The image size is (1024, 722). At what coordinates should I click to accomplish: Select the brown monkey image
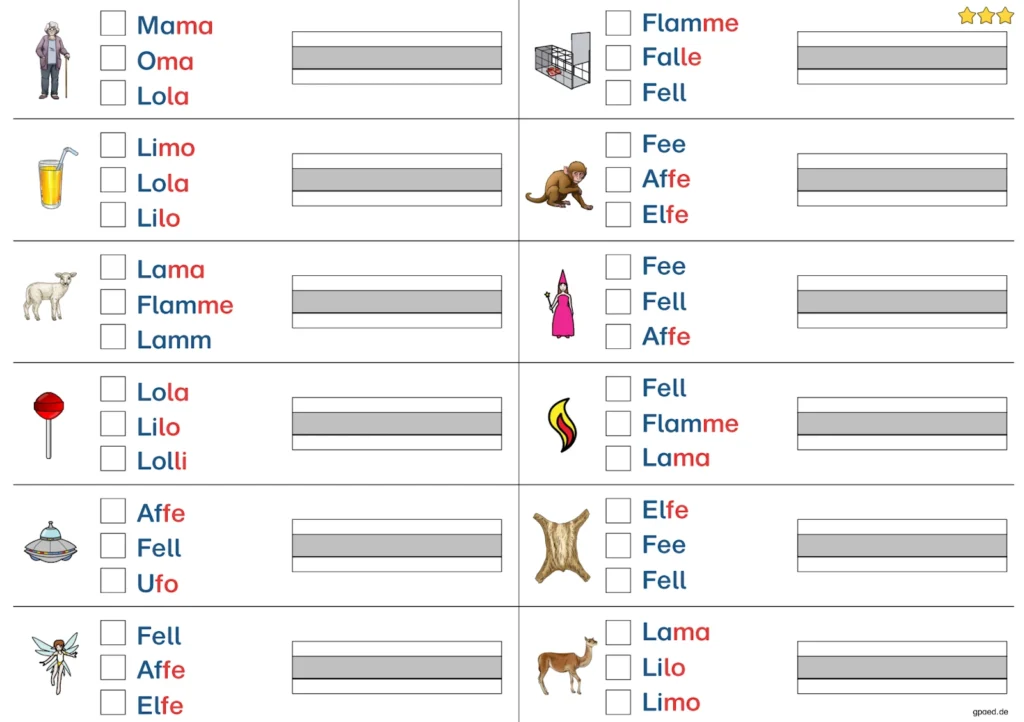(x=558, y=185)
